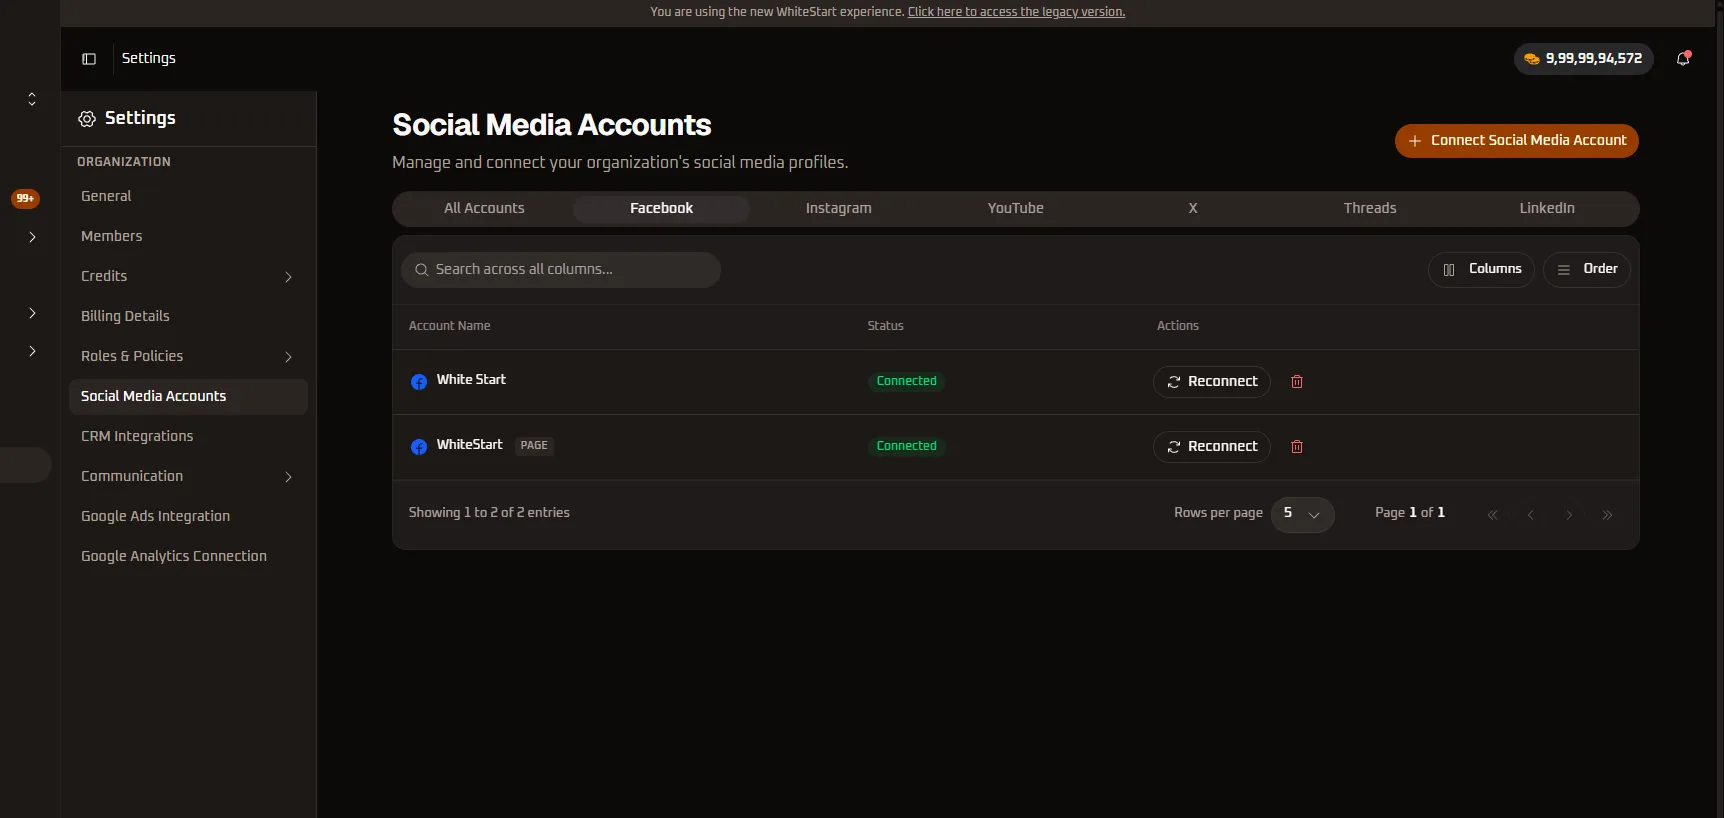Click the up-down switcher arrows in left rail
The image size is (1724, 818).
tap(32, 99)
